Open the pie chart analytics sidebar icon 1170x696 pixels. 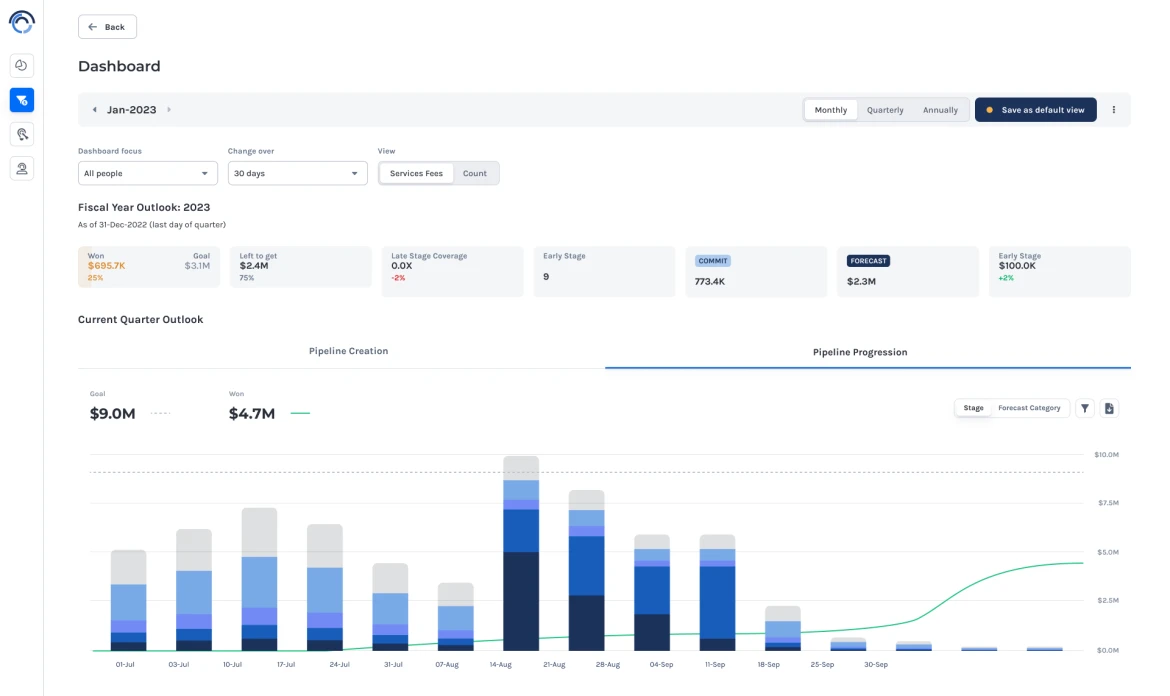click(22, 66)
